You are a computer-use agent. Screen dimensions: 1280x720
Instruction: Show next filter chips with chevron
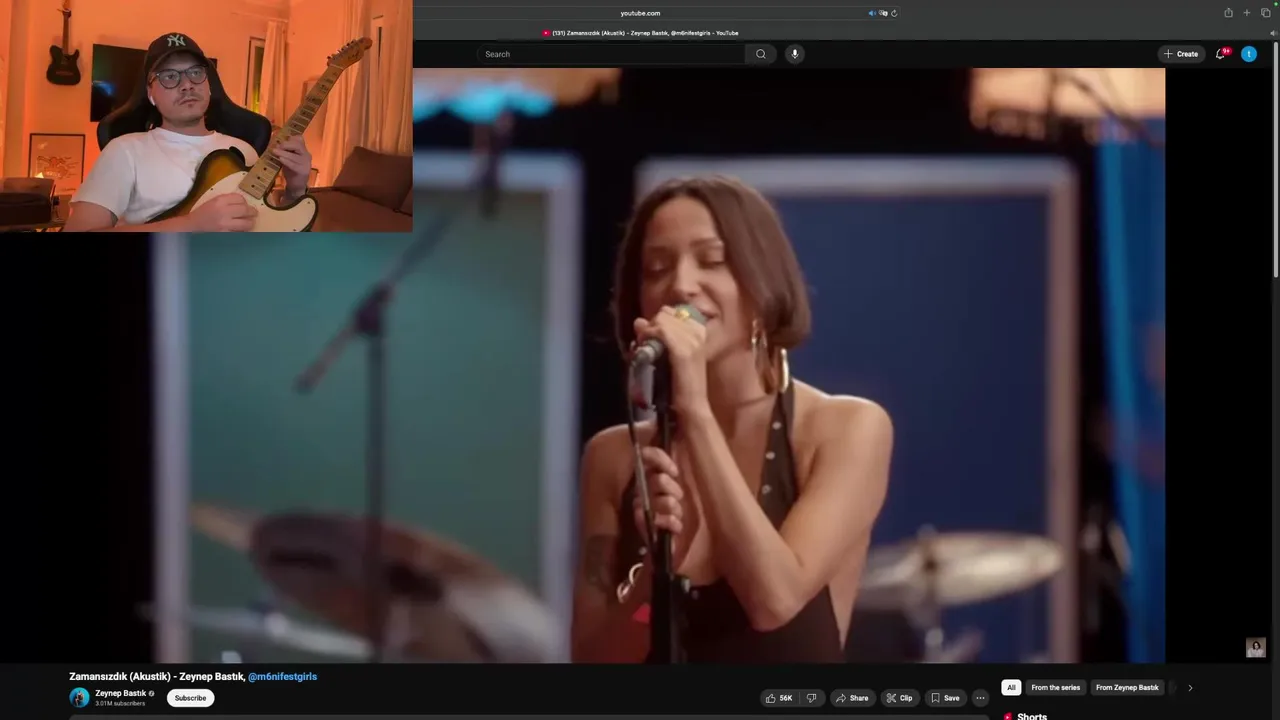pyautogui.click(x=1190, y=688)
